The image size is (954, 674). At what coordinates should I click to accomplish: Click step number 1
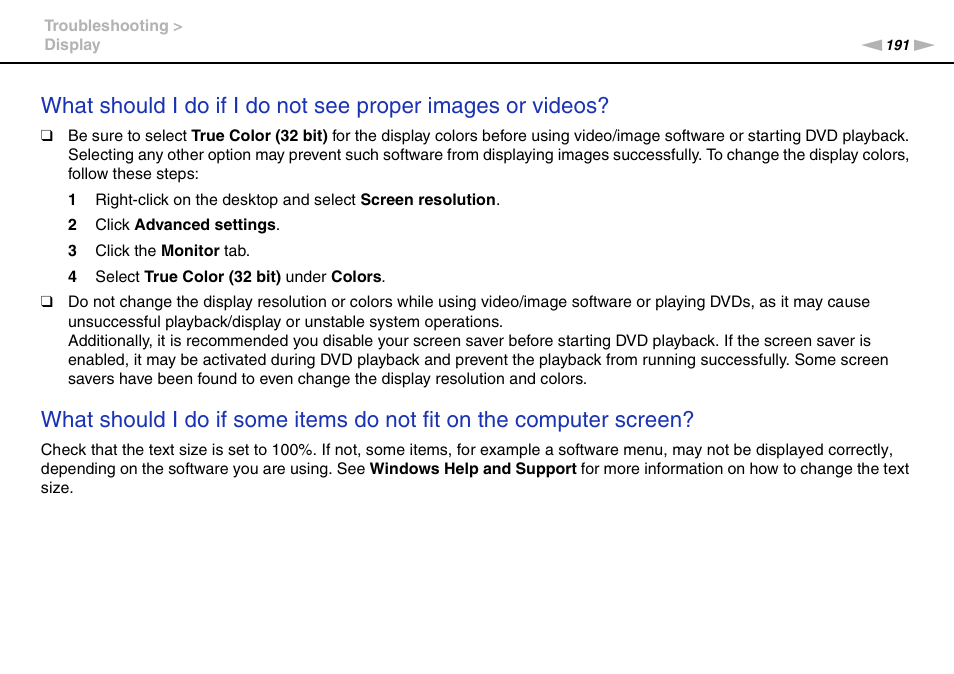(x=72, y=200)
